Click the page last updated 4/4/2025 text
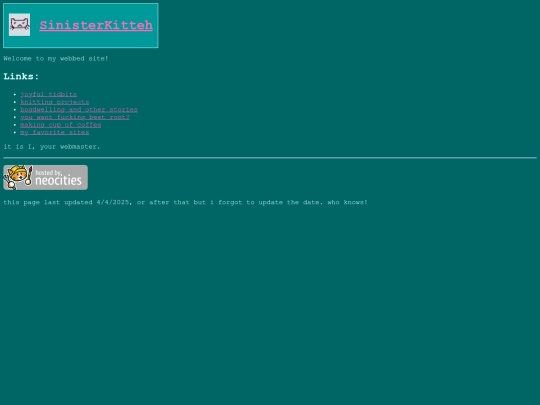The height and width of the screenshot is (405, 540). [x=185, y=202]
